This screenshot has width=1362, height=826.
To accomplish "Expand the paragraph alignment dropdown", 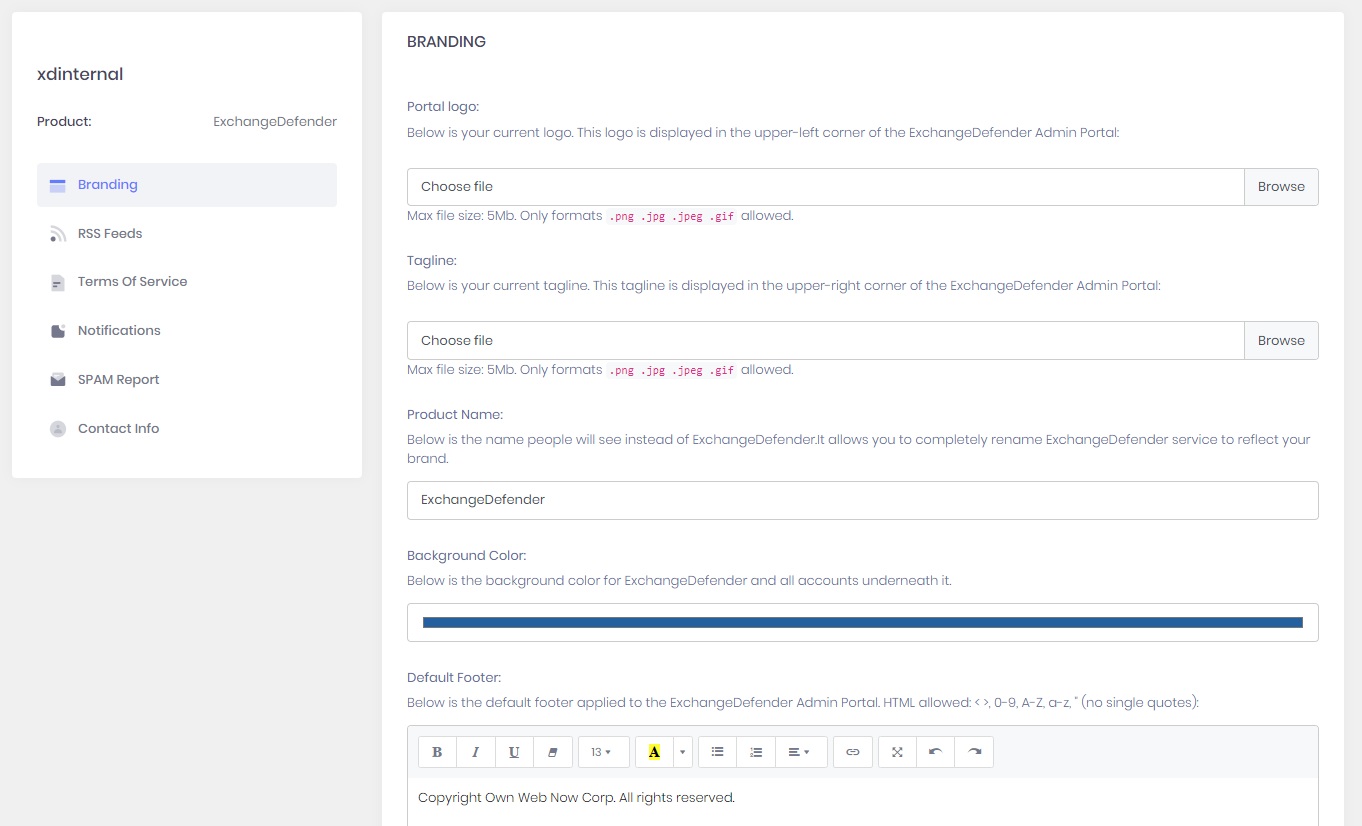I will 800,752.
